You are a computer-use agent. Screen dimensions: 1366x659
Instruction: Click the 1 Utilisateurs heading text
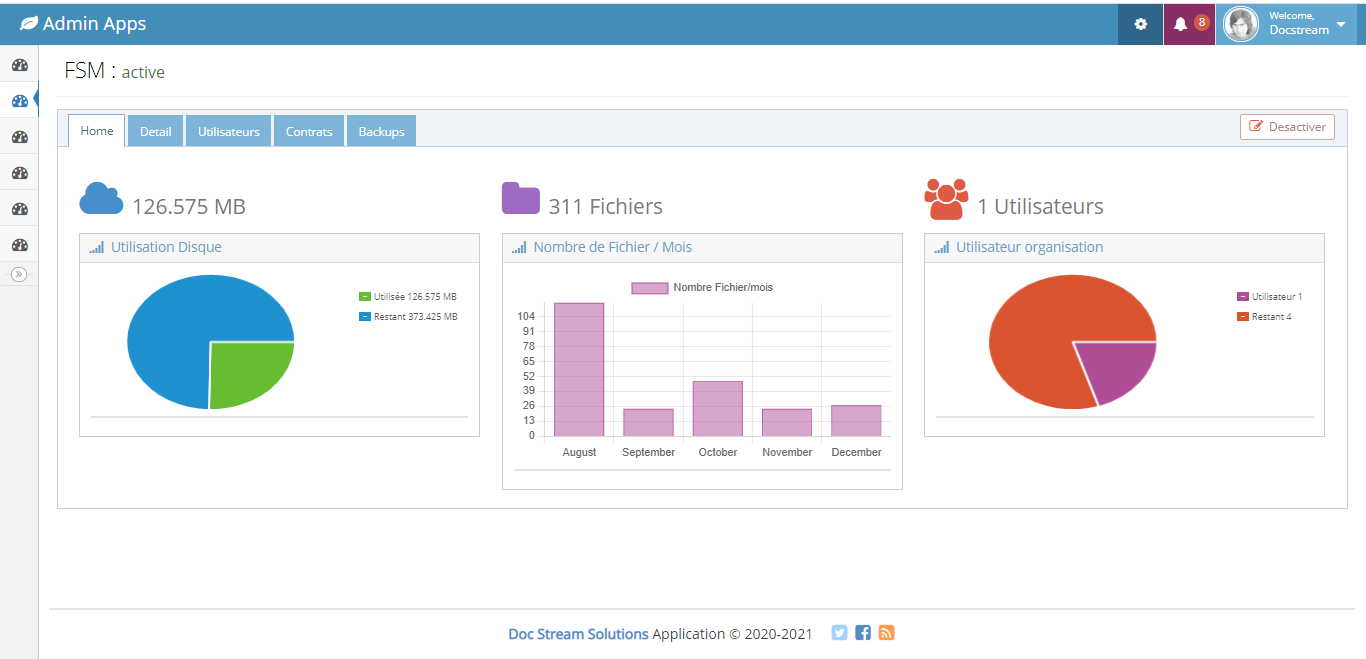[1040, 207]
